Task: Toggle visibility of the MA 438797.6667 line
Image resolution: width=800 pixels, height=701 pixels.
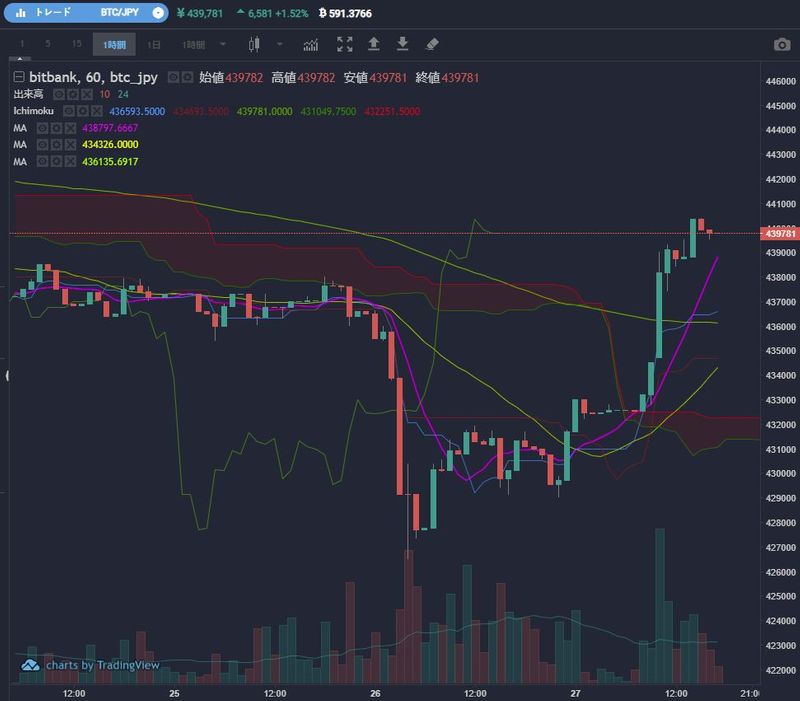Action: tap(43, 128)
